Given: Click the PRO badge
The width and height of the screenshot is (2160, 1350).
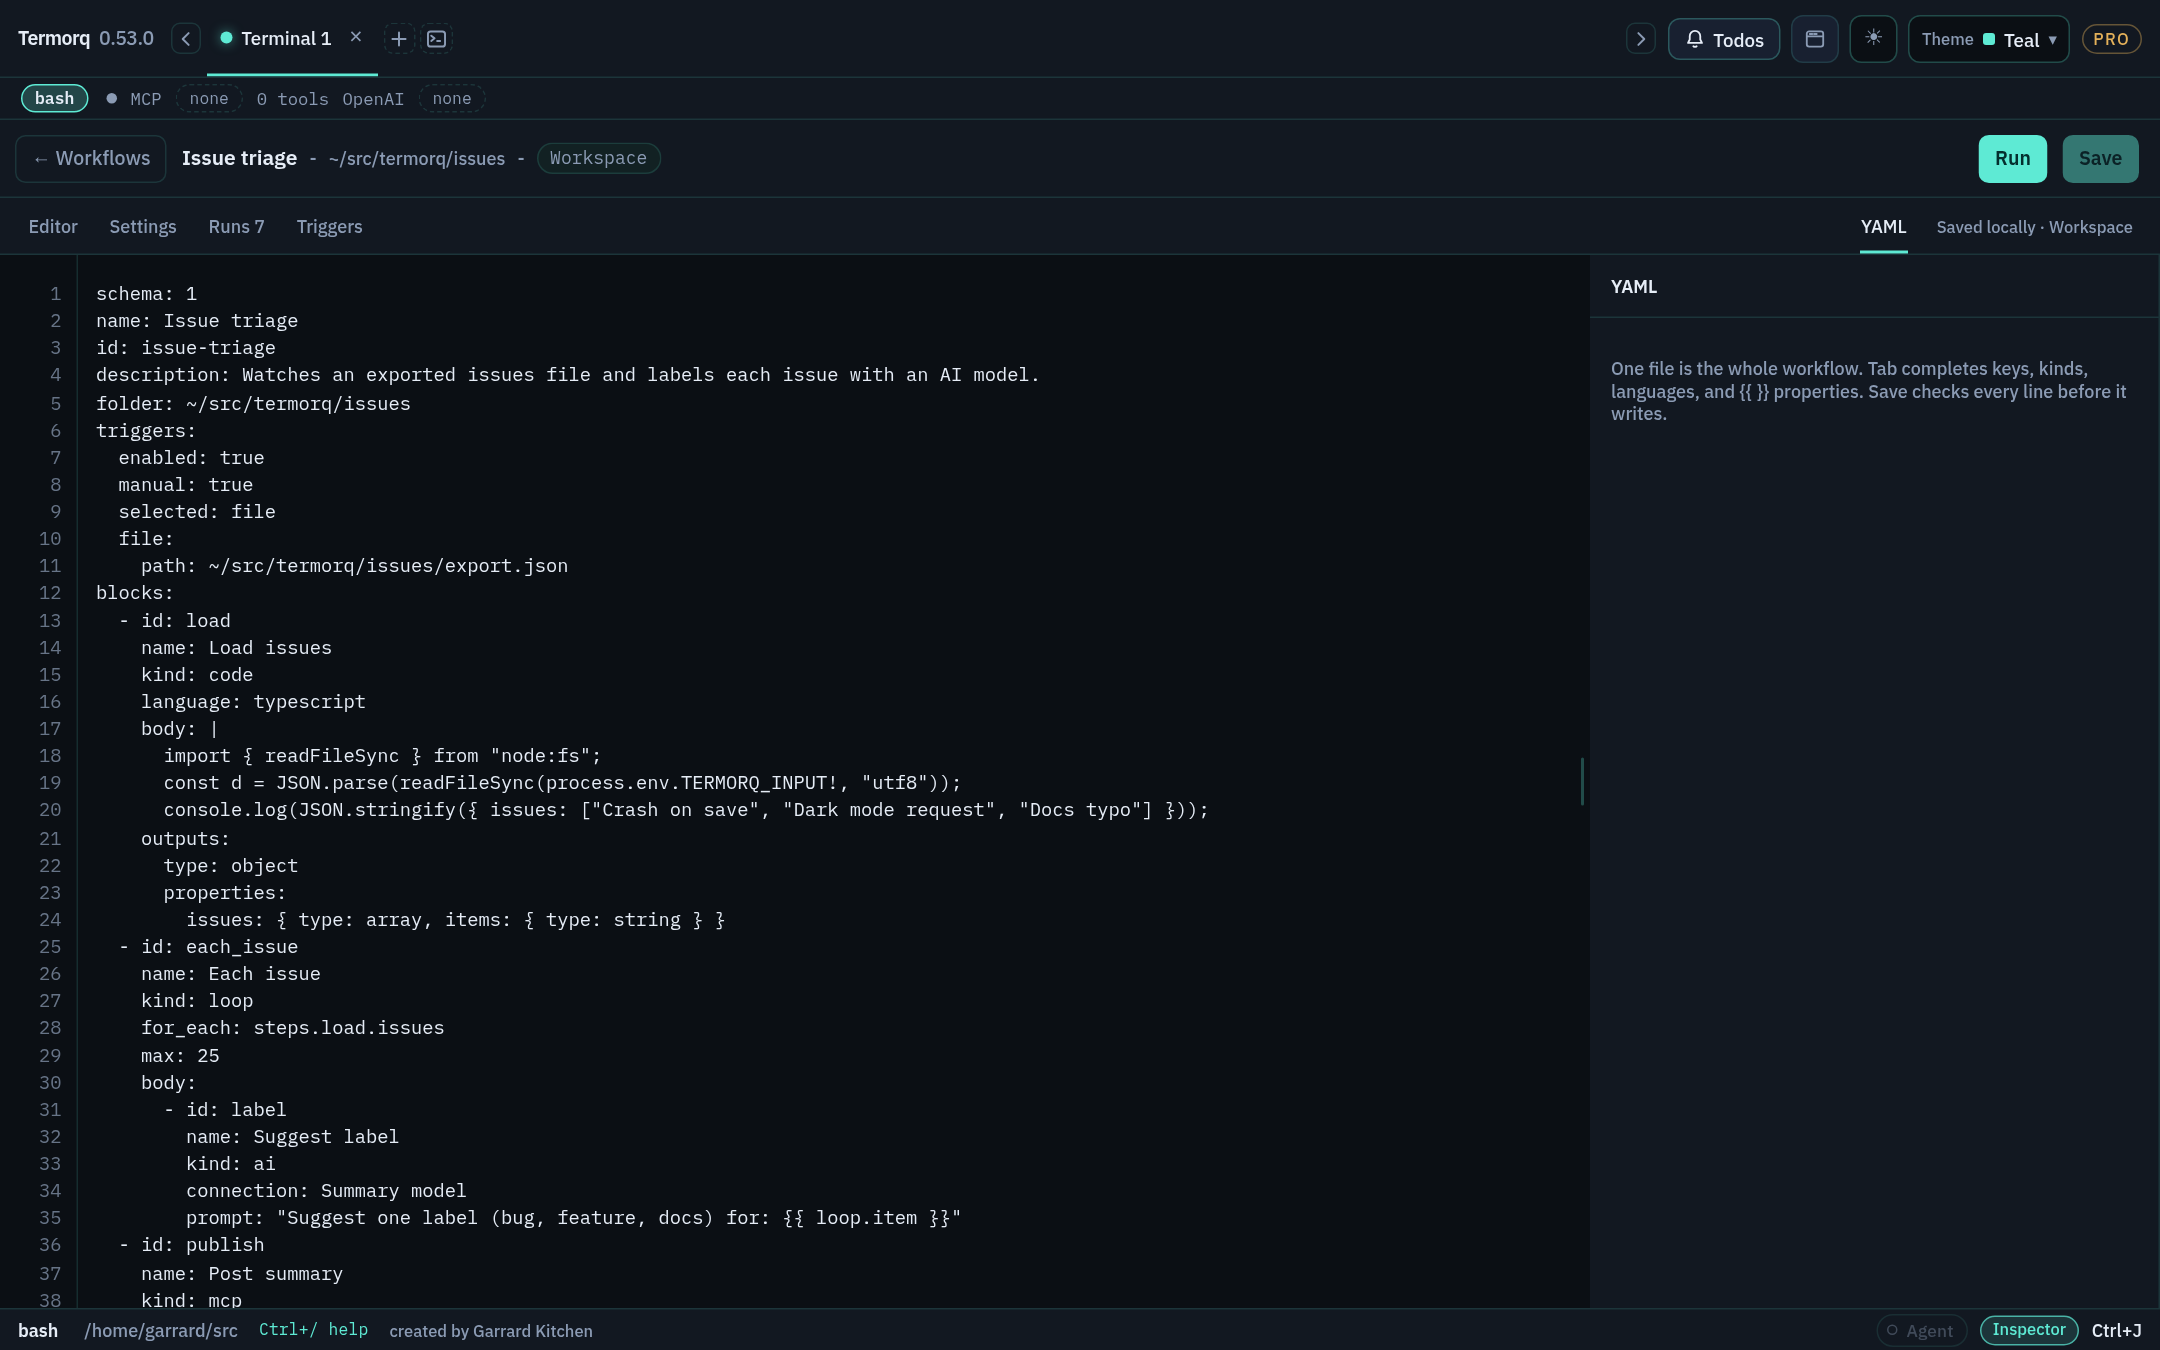Looking at the screenshot, I should click(x=2111, y=39).
